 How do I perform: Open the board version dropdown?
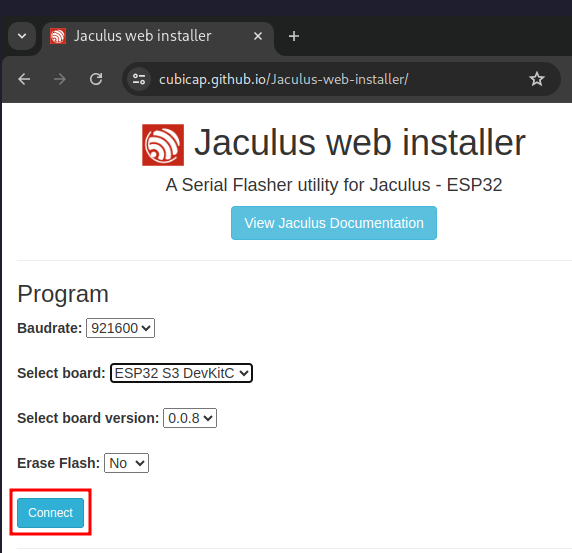pyautogui.click(x=190, y=418)
